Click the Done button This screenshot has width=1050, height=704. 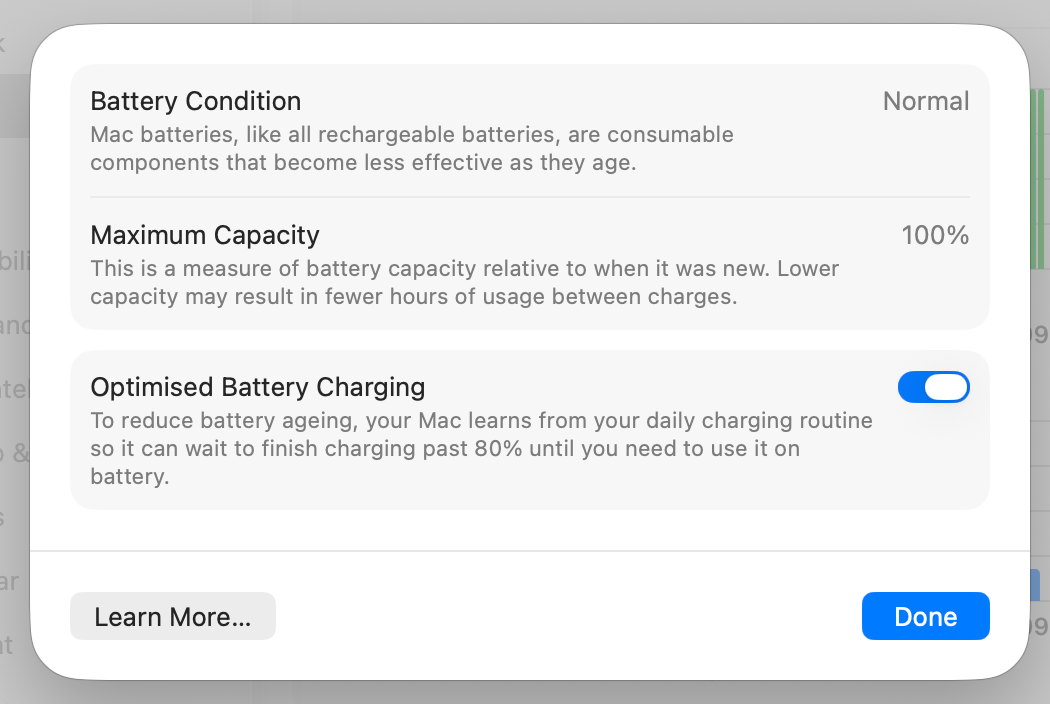click(x=925, y=616)
